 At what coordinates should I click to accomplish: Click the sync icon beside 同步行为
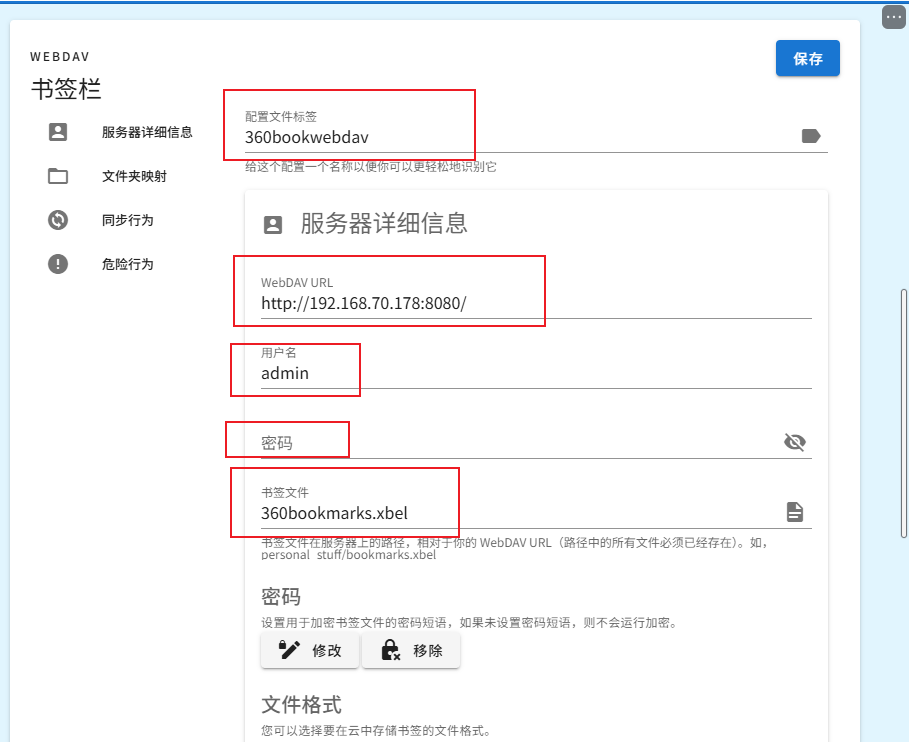pos(58,220)
